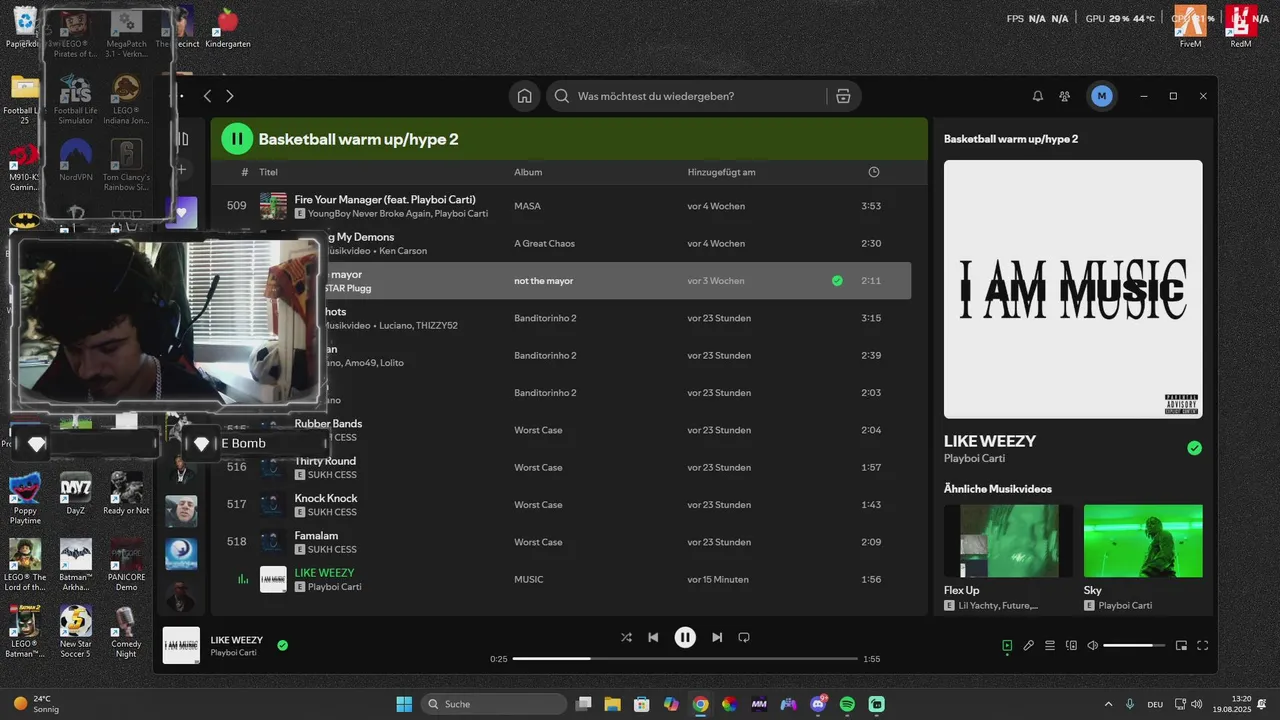Skip to next track
Viewport: 1280px width, 720px height.
717,637
